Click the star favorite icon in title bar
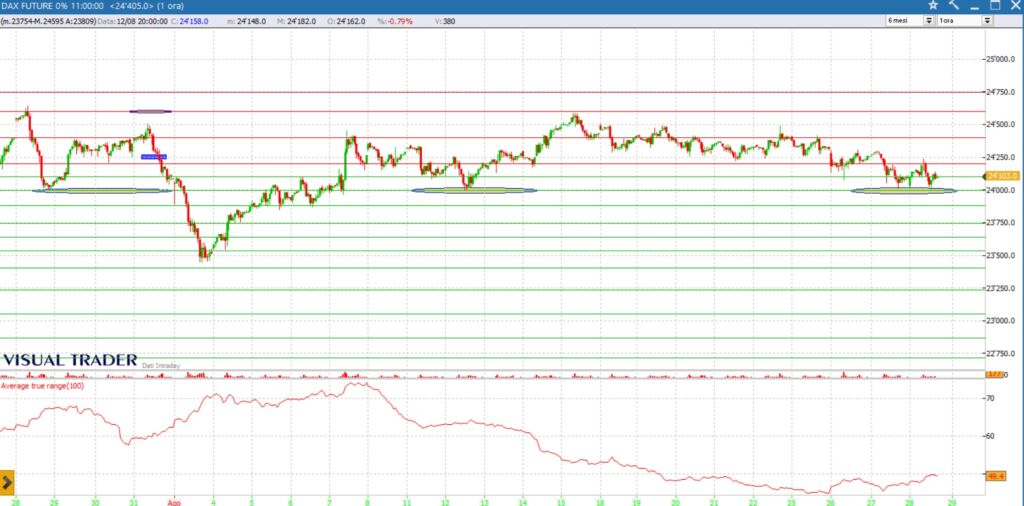This screenshot has width=1024, height=506. 933,5
